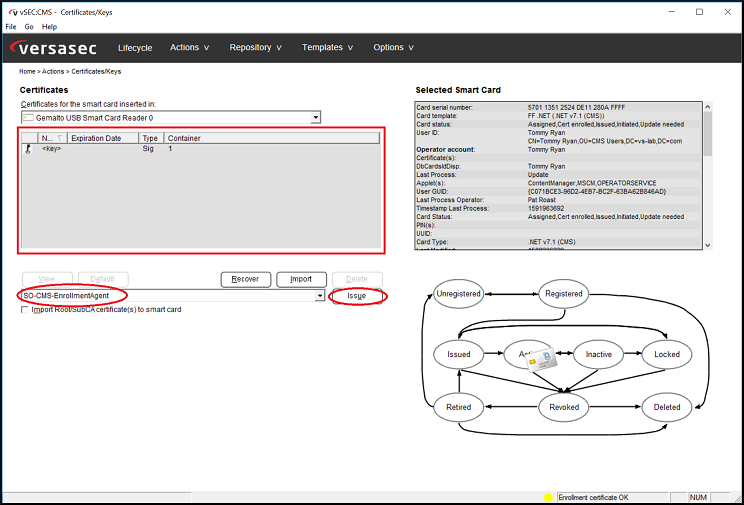Click the NUM status bar indicator
Viewport: 744px width, 505px height.
[x=698, y=497]
